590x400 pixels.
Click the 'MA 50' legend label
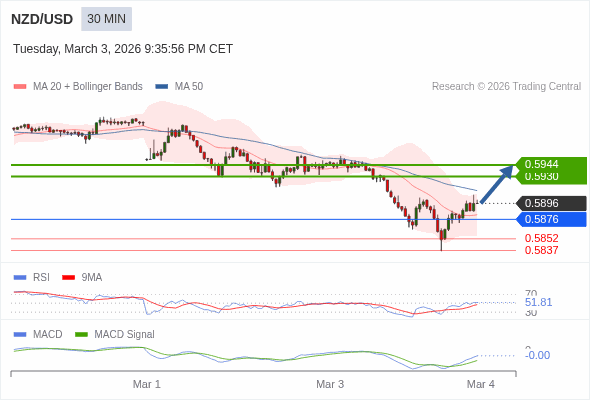189,87
